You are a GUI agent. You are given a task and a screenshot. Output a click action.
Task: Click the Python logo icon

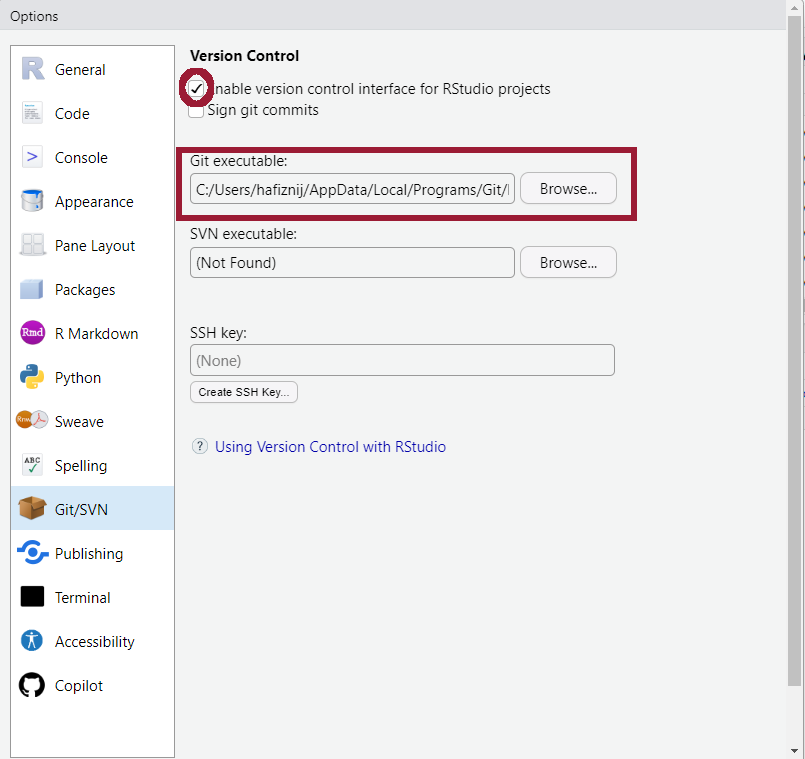(x=33, y=377)
